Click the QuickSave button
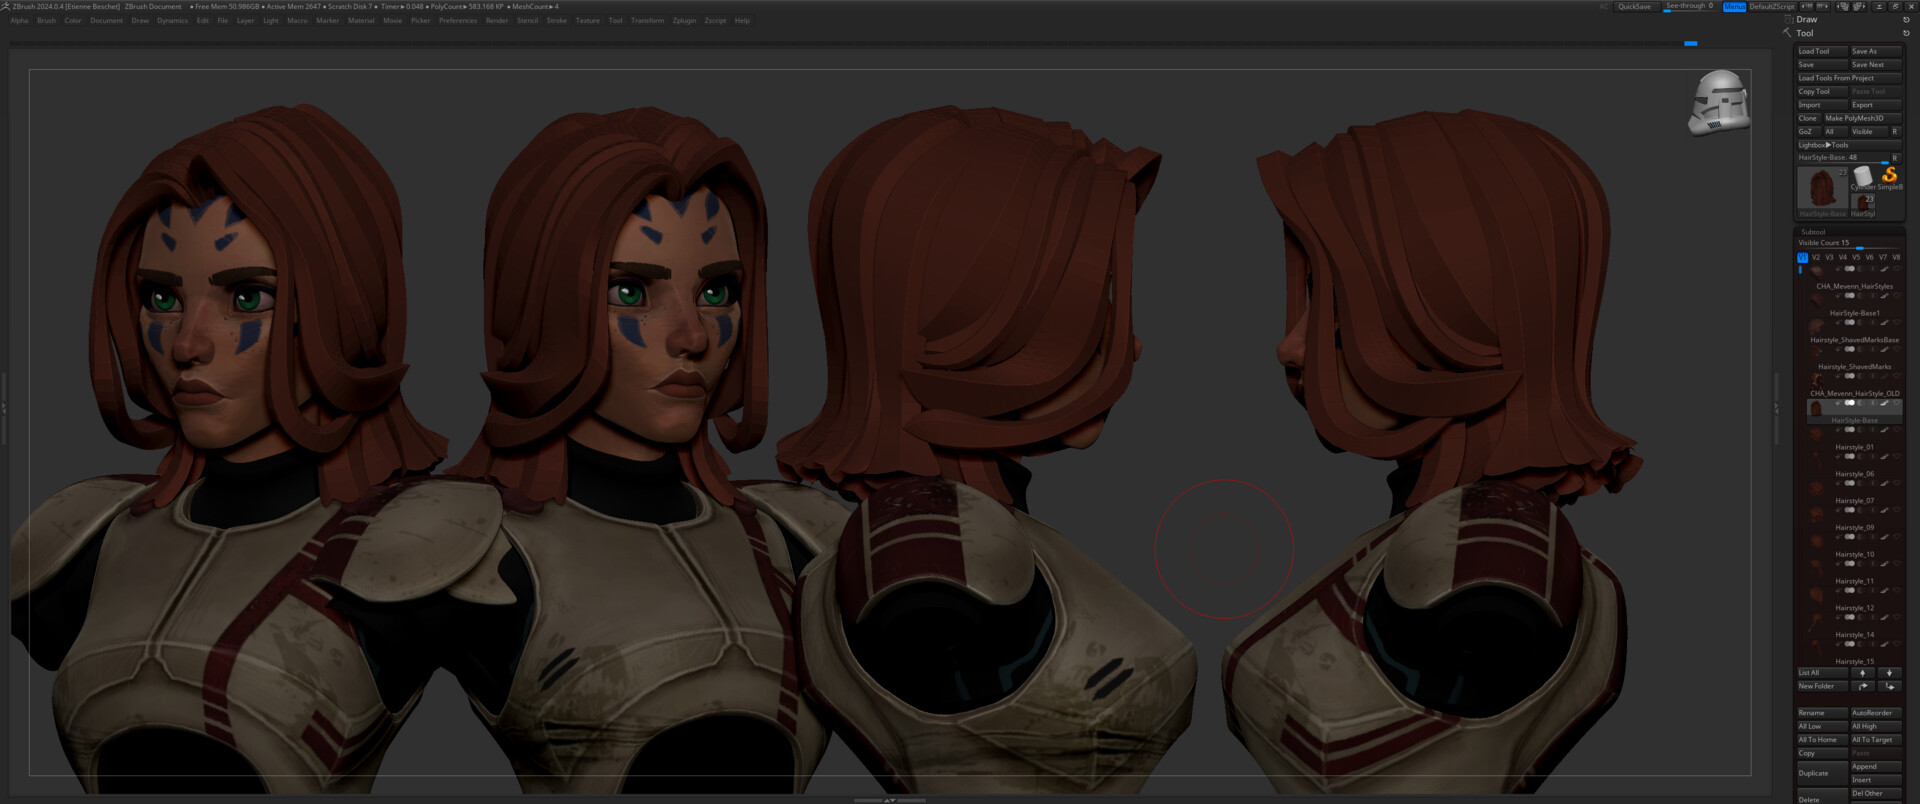 [1635, 6]
